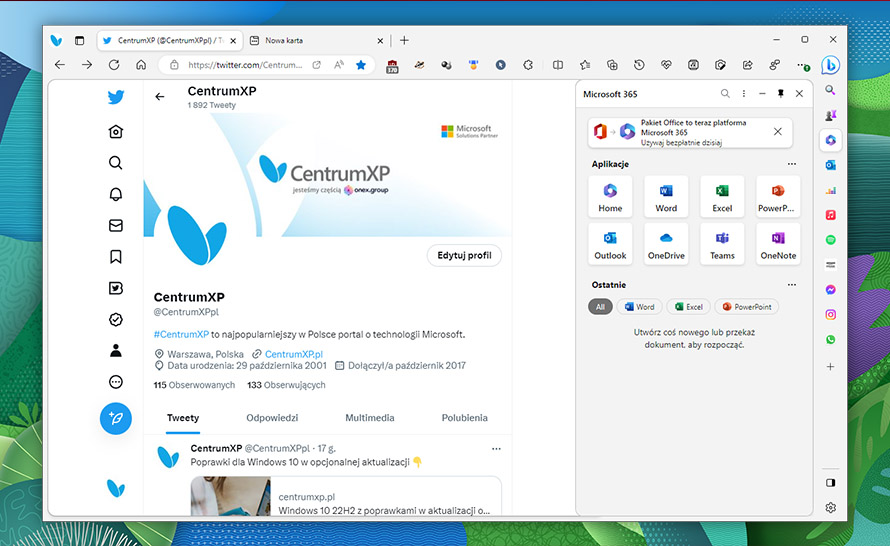890x546 pixels.
Task: Switch to the Multimedia tab
Action: pos(370,418)
